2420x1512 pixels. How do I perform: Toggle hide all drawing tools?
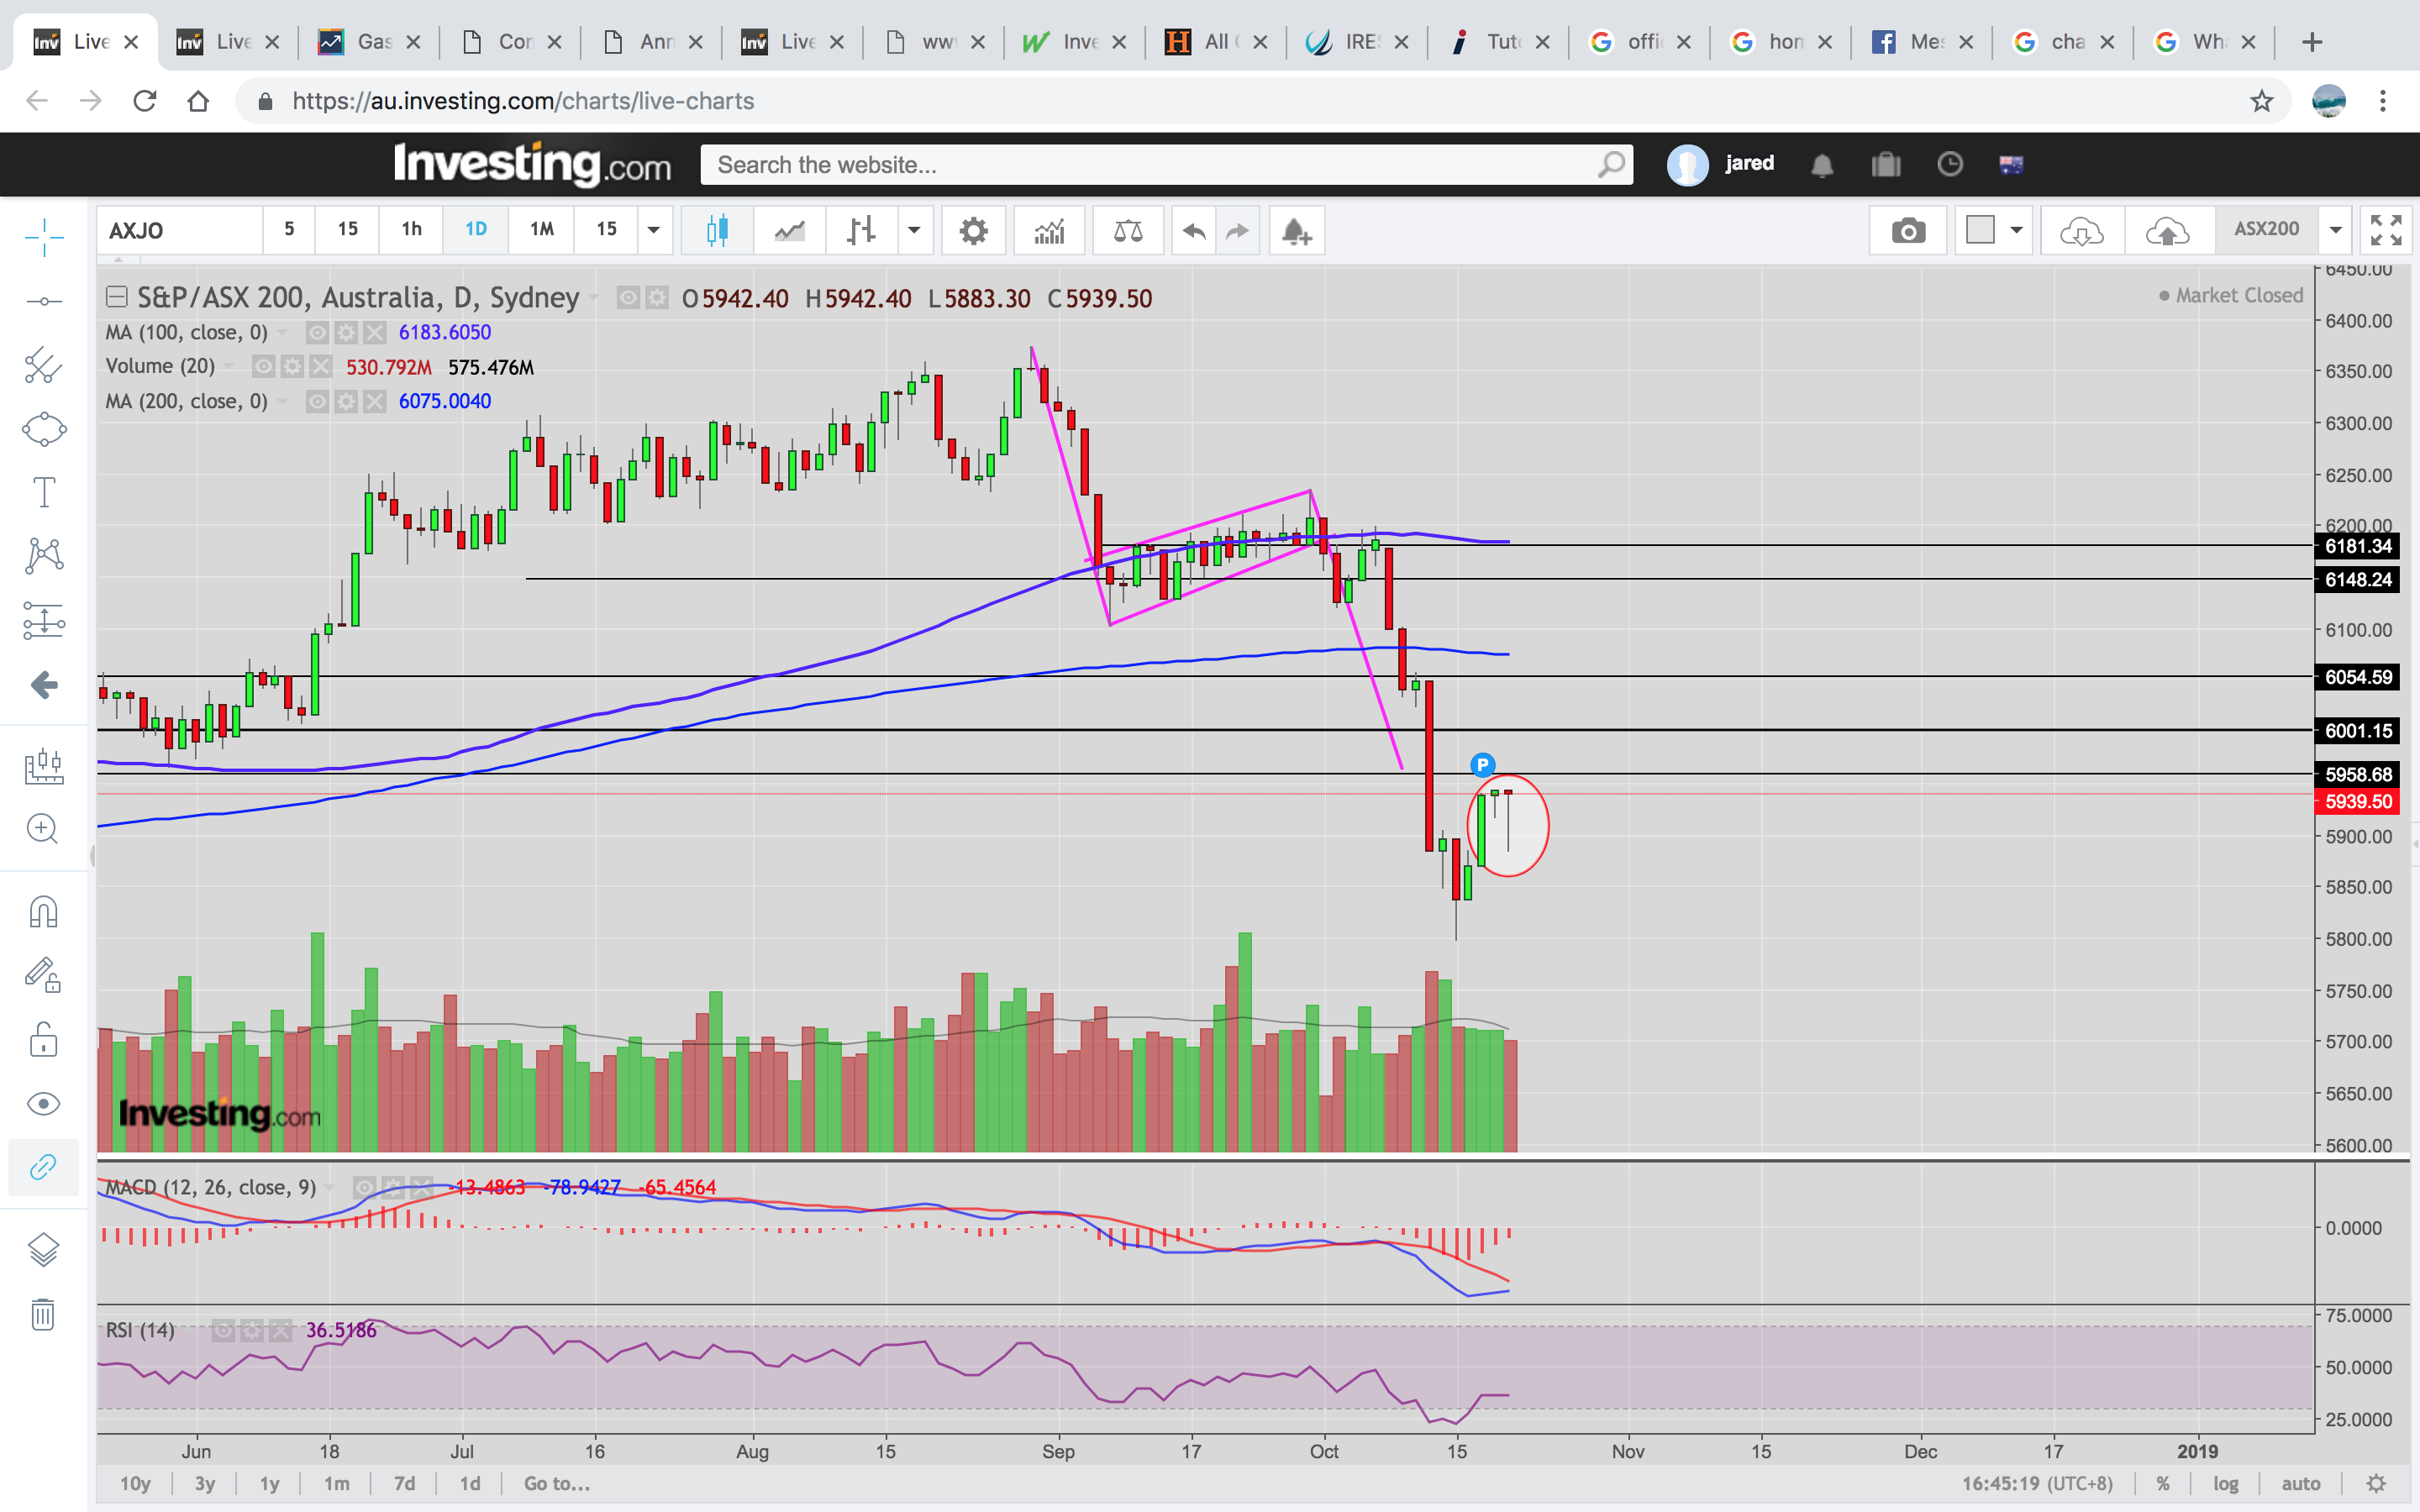tap(43, 1104)
